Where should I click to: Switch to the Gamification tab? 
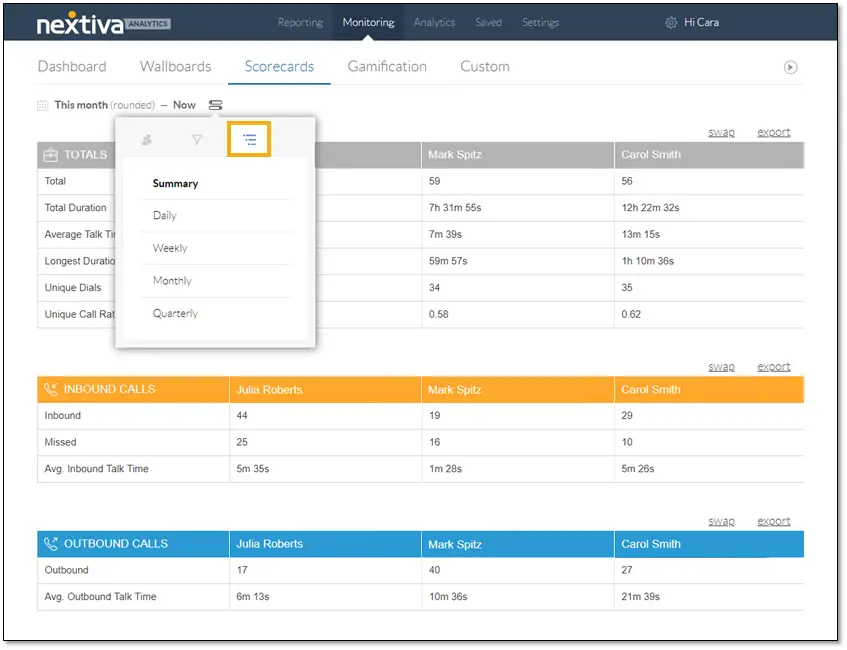click(387, 66)
